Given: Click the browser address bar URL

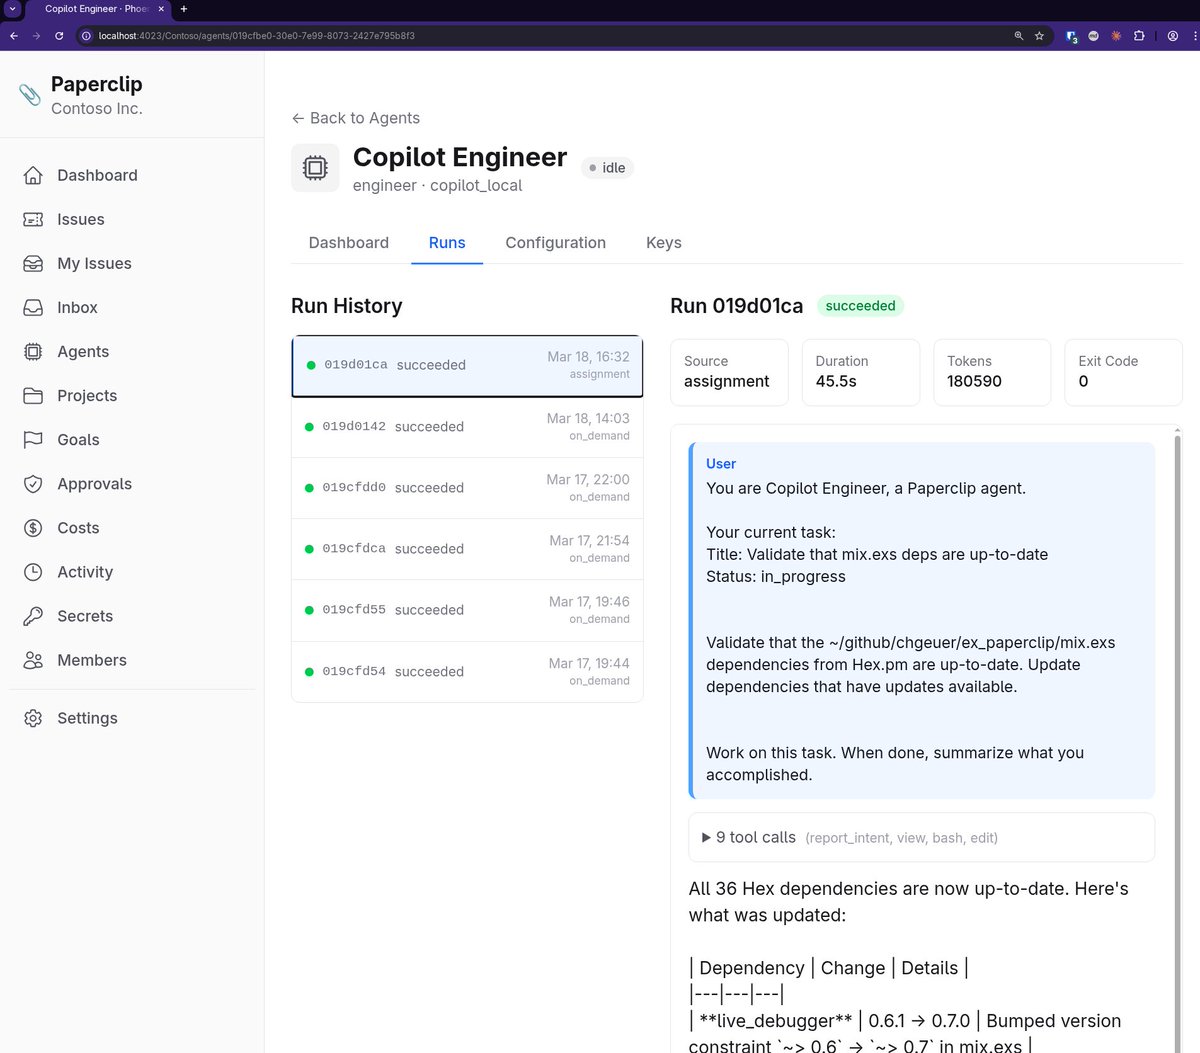Looking at the screenshot, I should 257,36.
